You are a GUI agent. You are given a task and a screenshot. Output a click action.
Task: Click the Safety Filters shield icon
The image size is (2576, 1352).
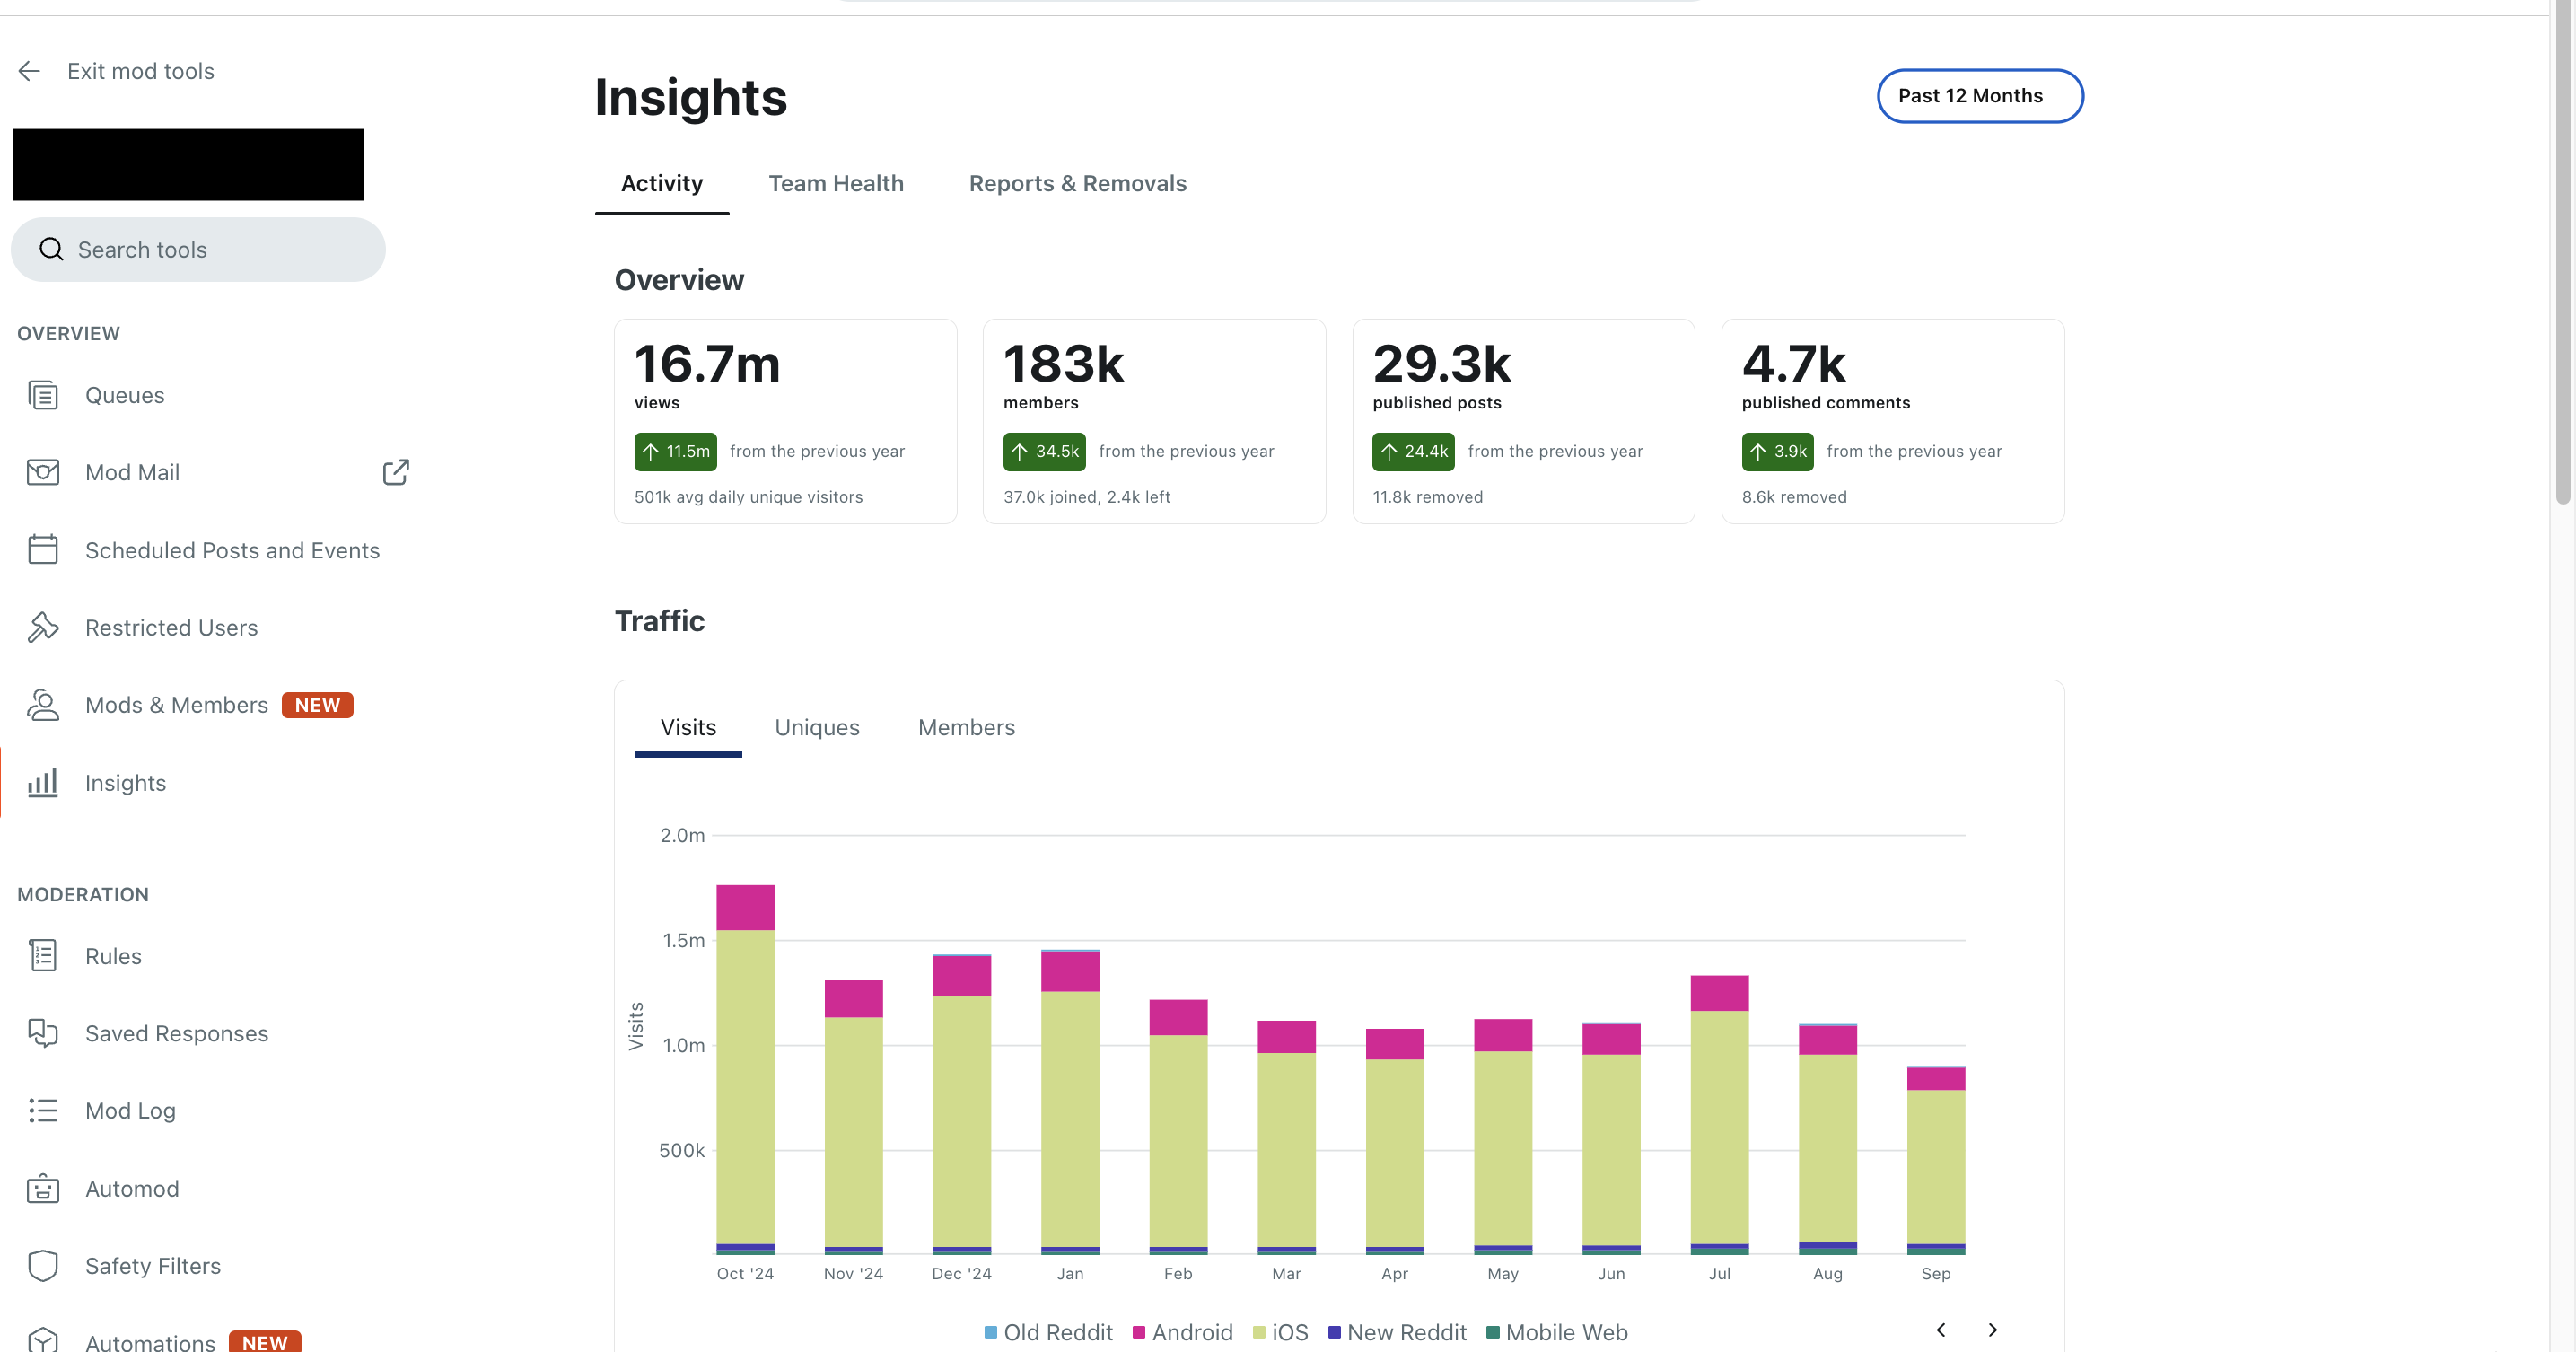click(x=43, y=1265)
